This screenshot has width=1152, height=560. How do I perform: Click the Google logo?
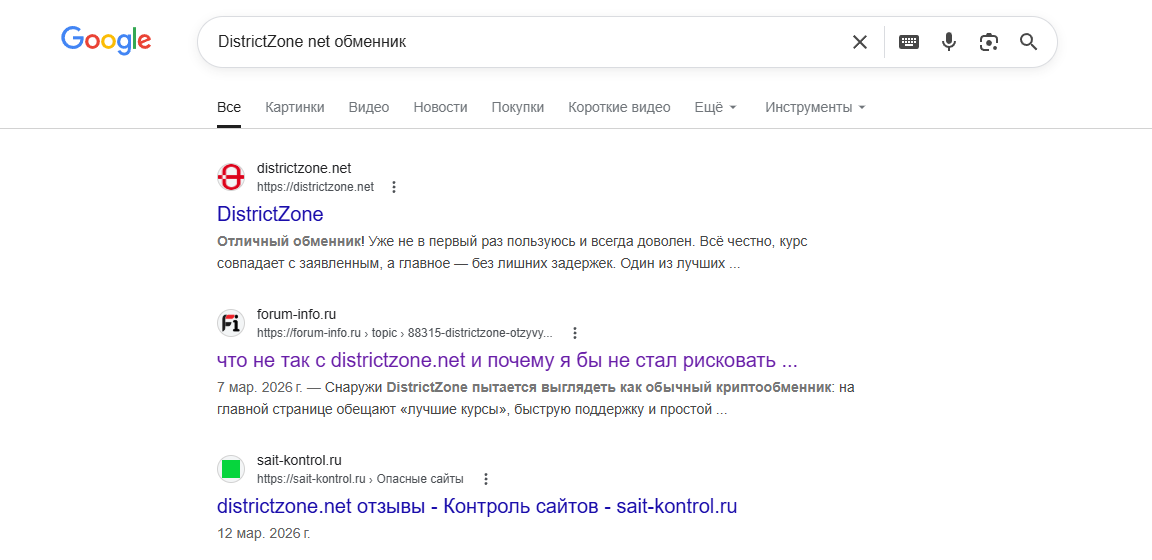106,40
